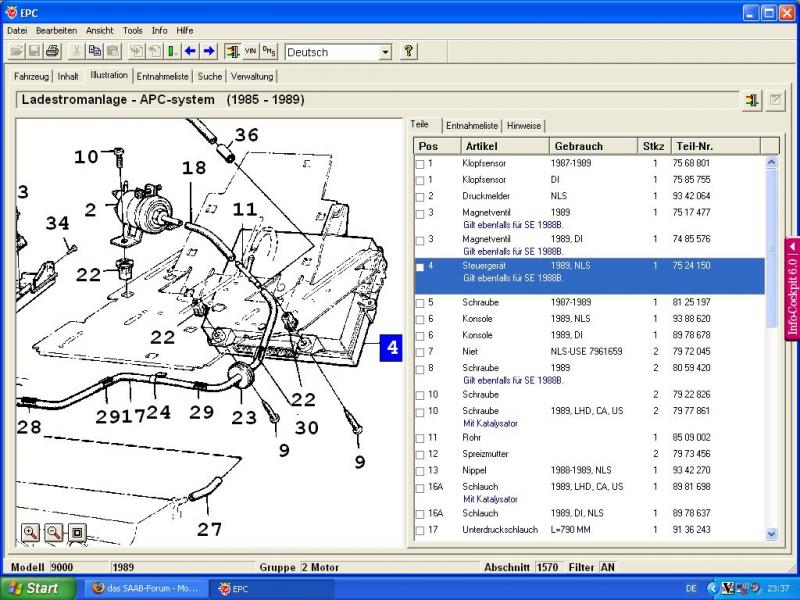
Task: Check box for Steuergerät row
Action: pos(420,267)
